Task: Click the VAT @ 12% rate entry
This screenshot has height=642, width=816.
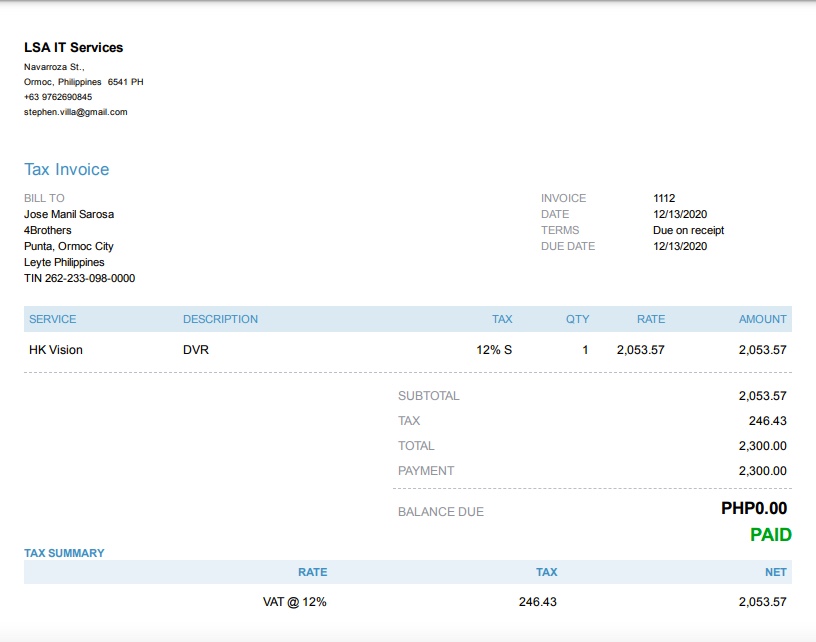Action: 295,602
